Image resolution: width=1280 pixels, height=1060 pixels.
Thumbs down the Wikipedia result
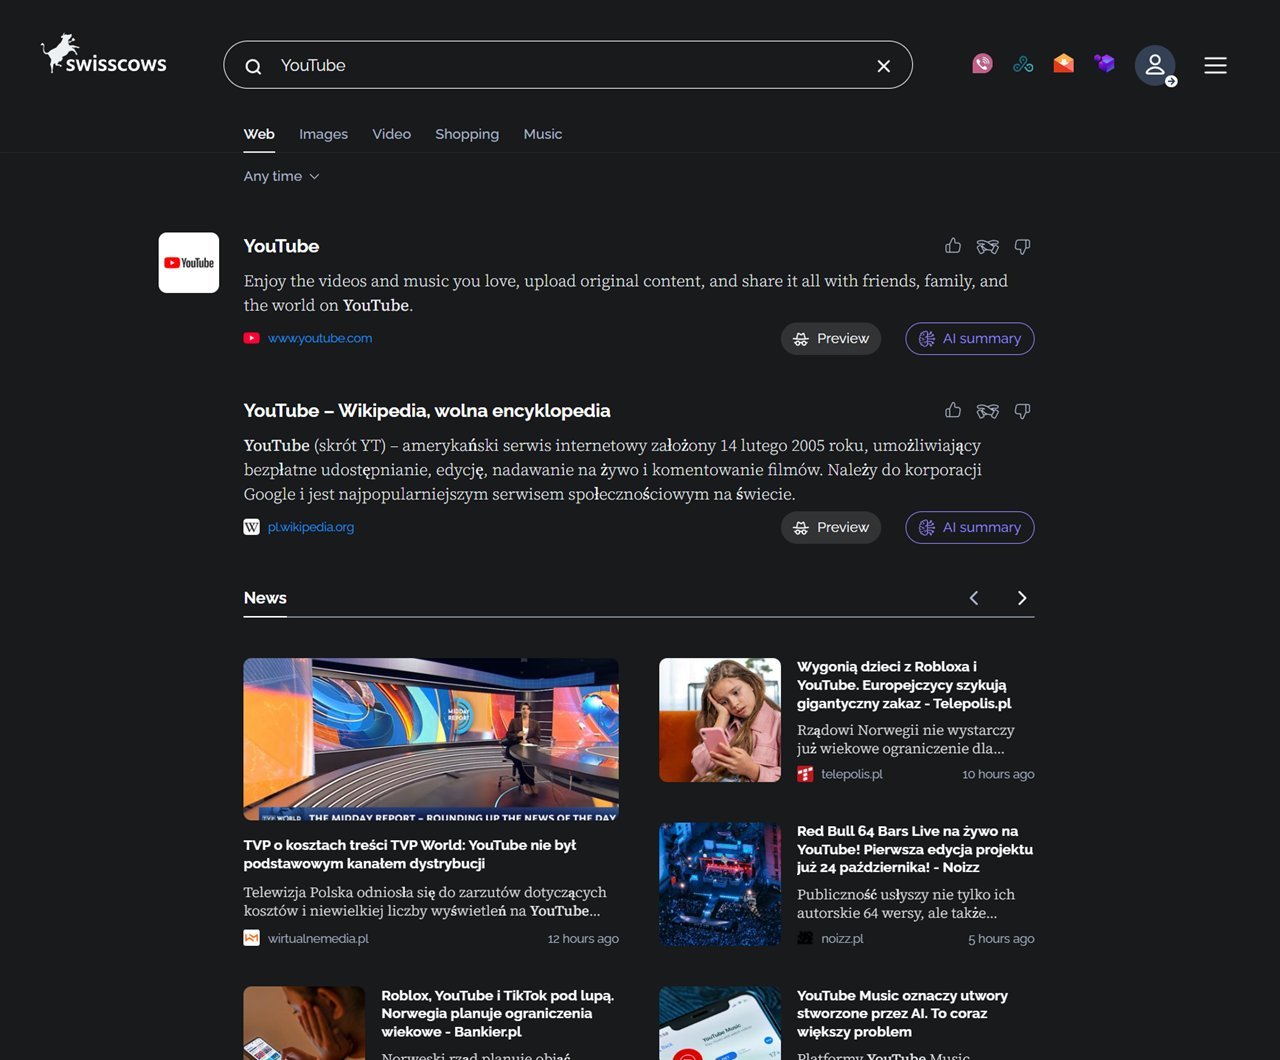tap(1022, 410)
